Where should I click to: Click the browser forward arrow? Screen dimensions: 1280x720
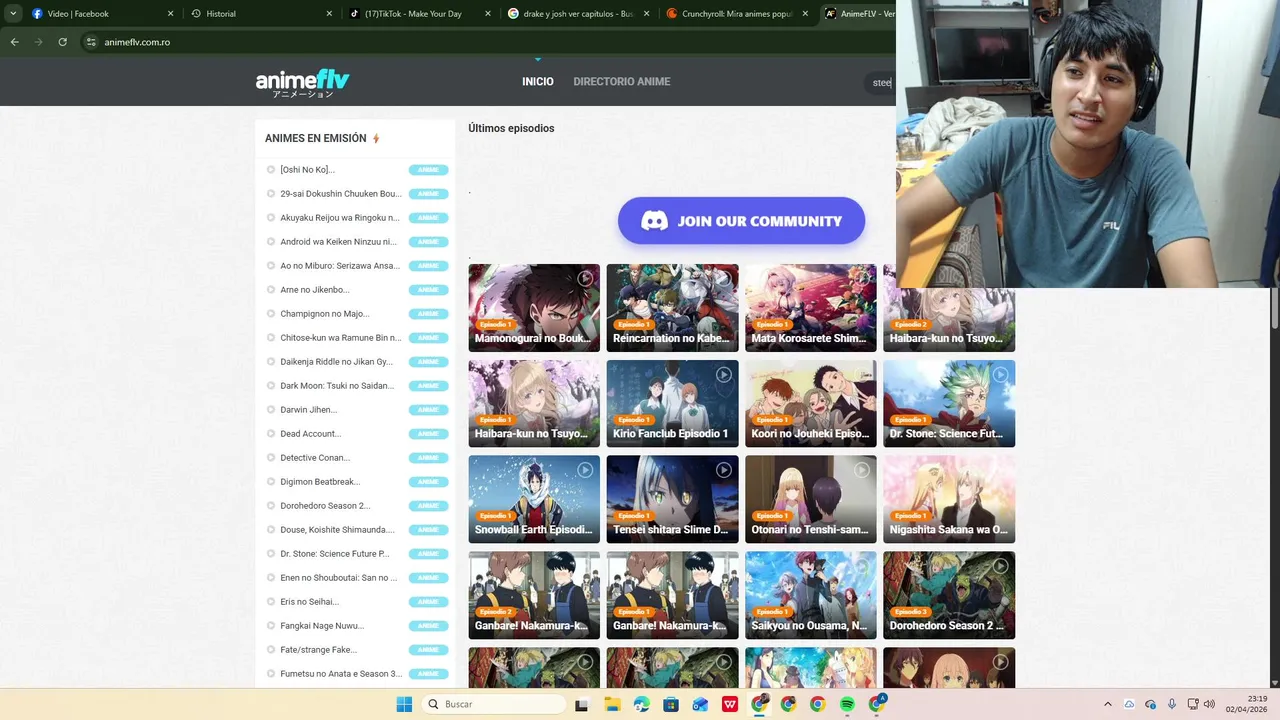(38, 42)
